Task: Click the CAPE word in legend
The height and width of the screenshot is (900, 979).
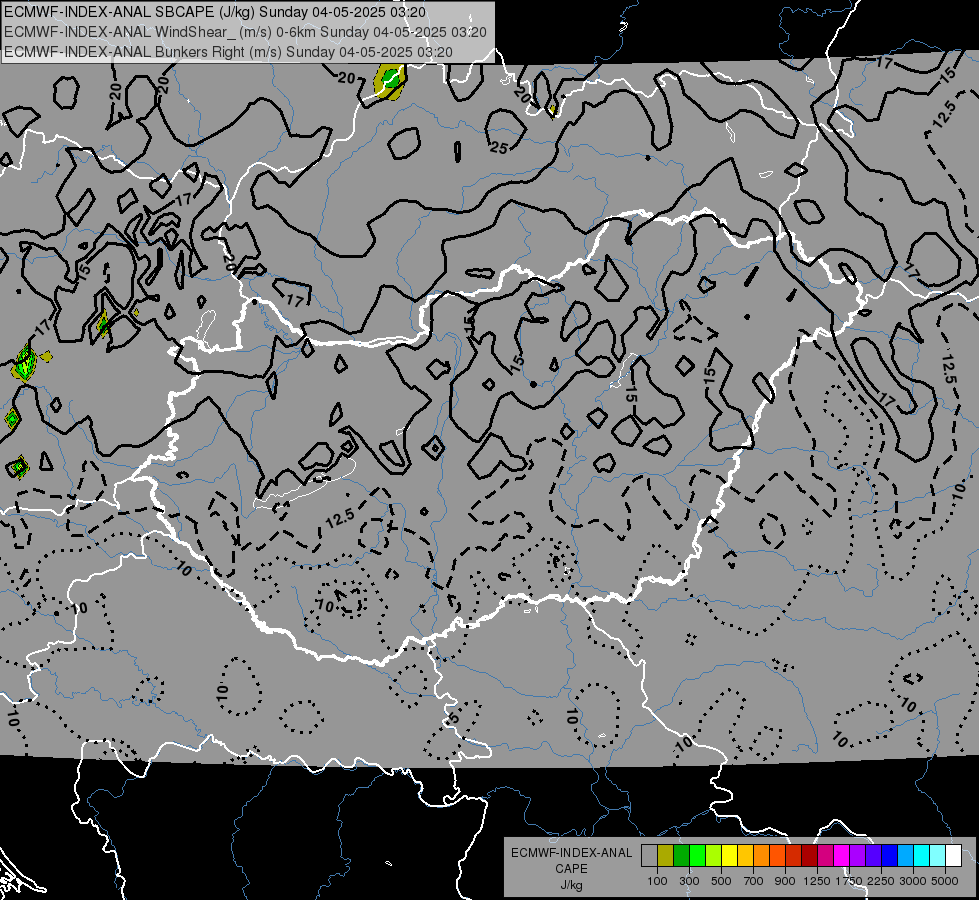Action: (571, 869)
